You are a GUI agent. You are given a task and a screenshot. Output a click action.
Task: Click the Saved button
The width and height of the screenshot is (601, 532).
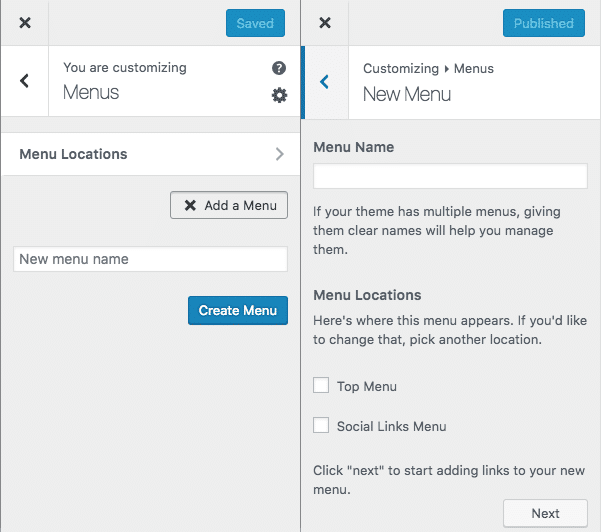pos(255,23)
